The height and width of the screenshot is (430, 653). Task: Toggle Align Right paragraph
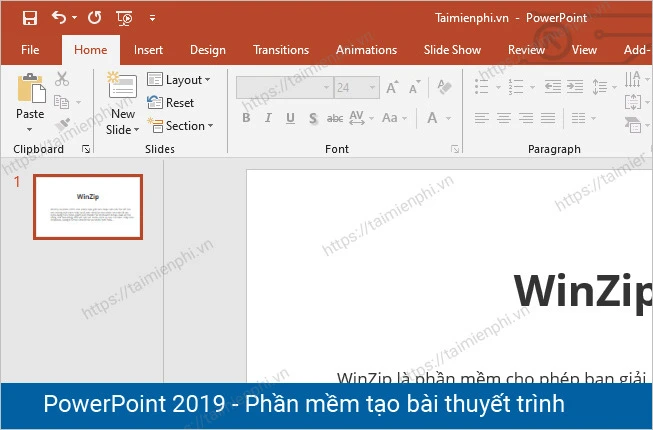coord(526,118)
